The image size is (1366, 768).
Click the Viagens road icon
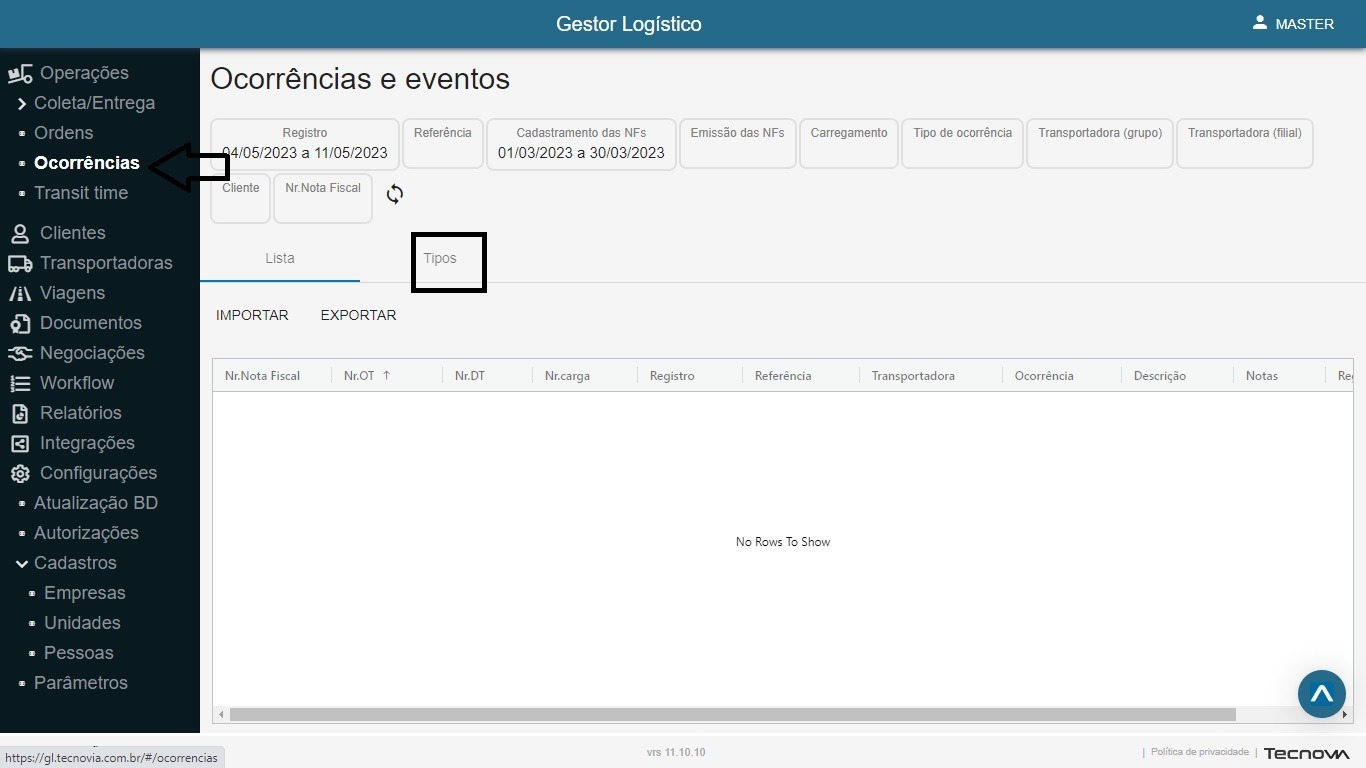coord(19,293)
